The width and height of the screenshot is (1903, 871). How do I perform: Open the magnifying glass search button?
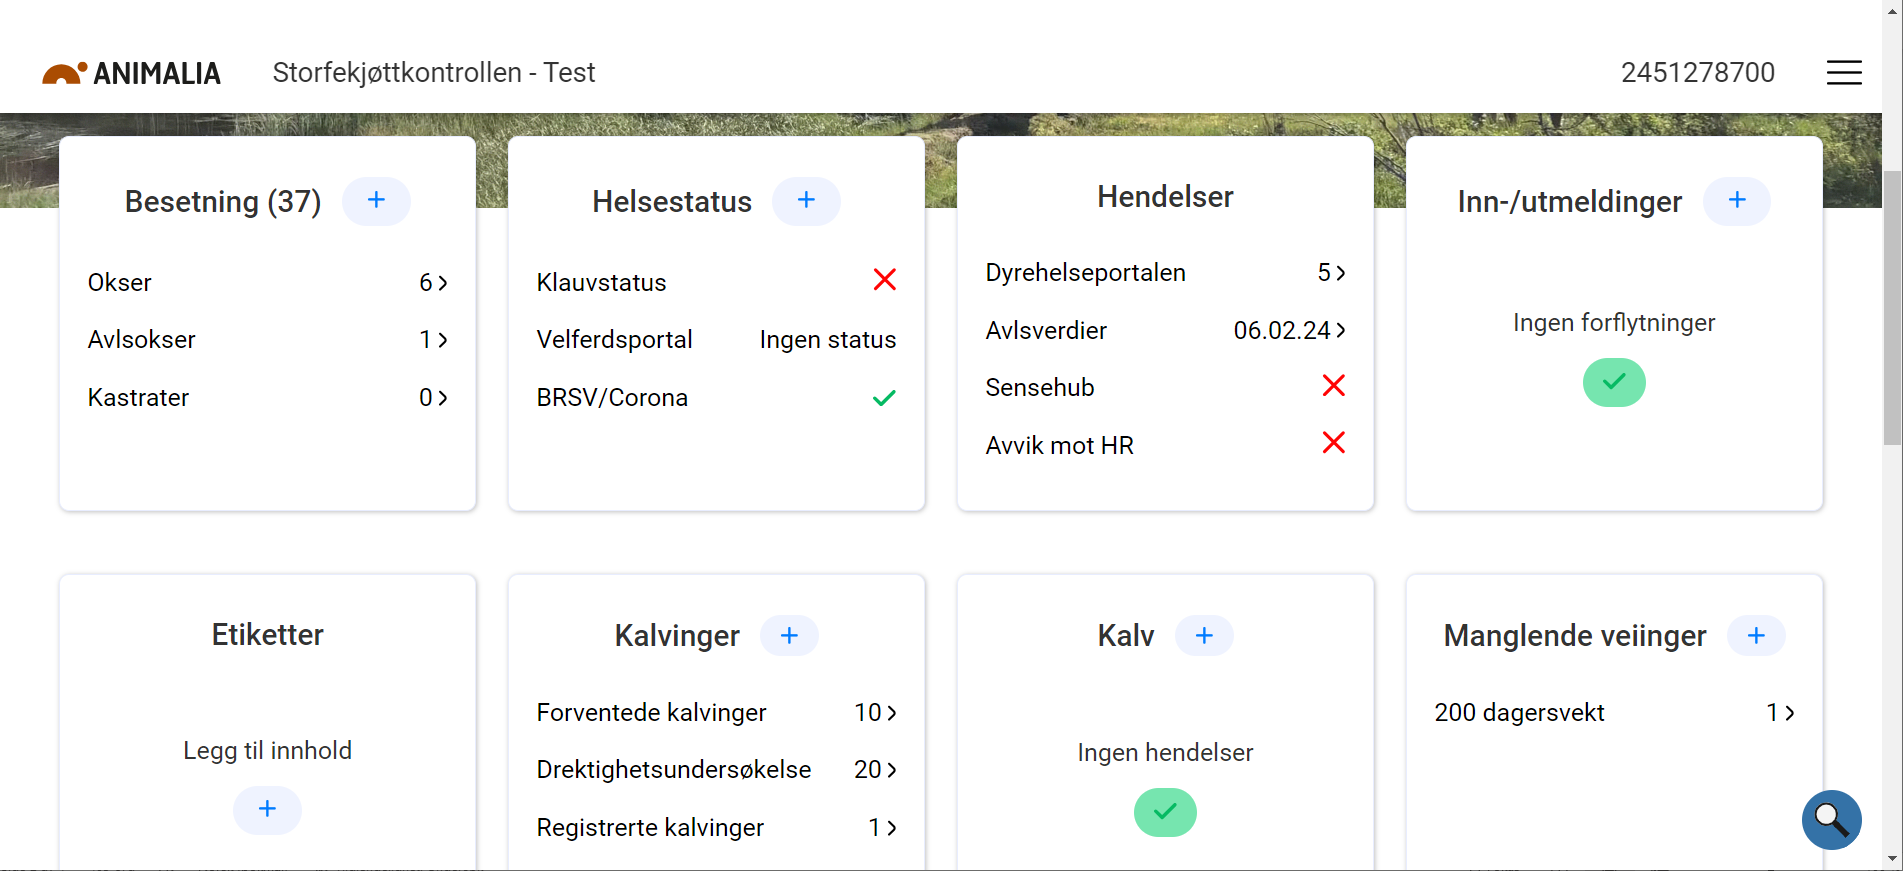tap(1831, 820)
